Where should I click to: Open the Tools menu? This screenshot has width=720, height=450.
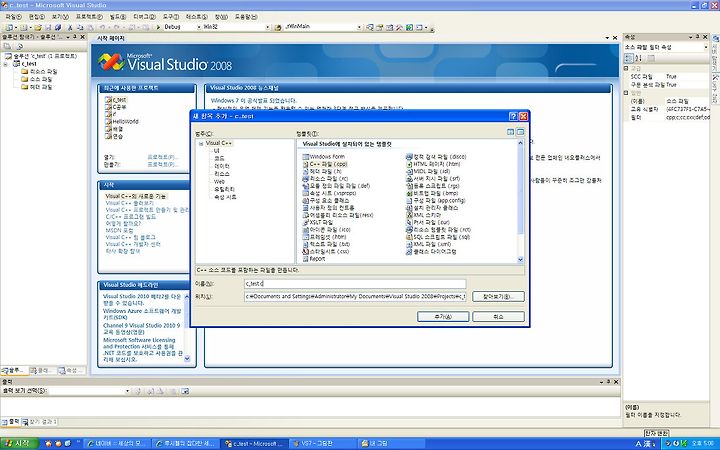(x=171, y=17)
